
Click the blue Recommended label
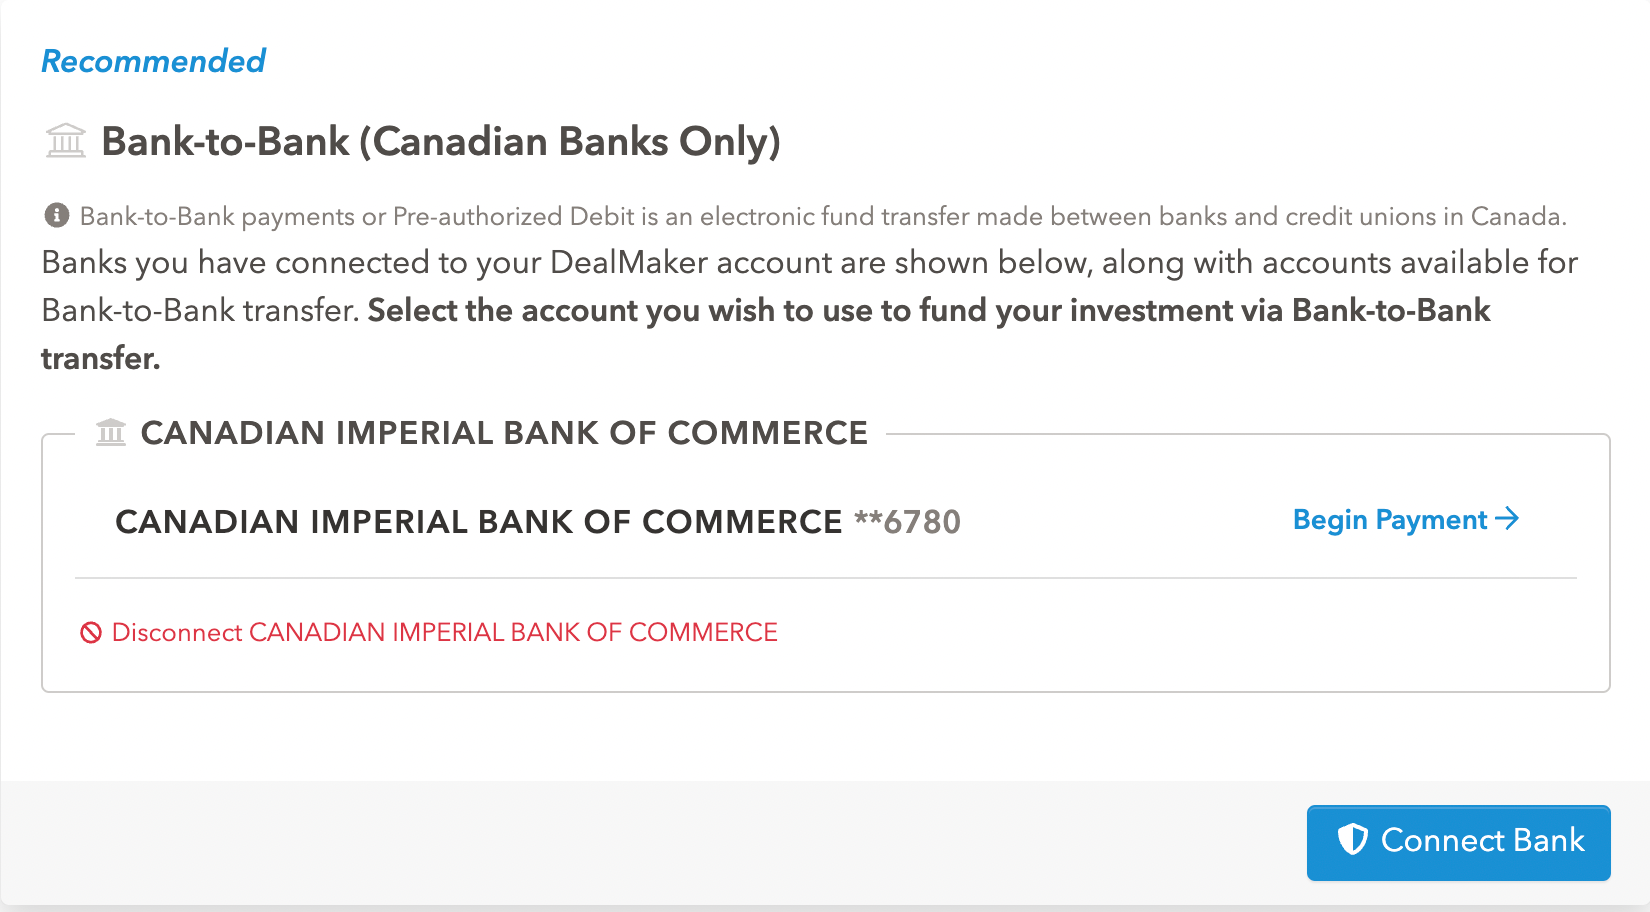pos(153,61)
